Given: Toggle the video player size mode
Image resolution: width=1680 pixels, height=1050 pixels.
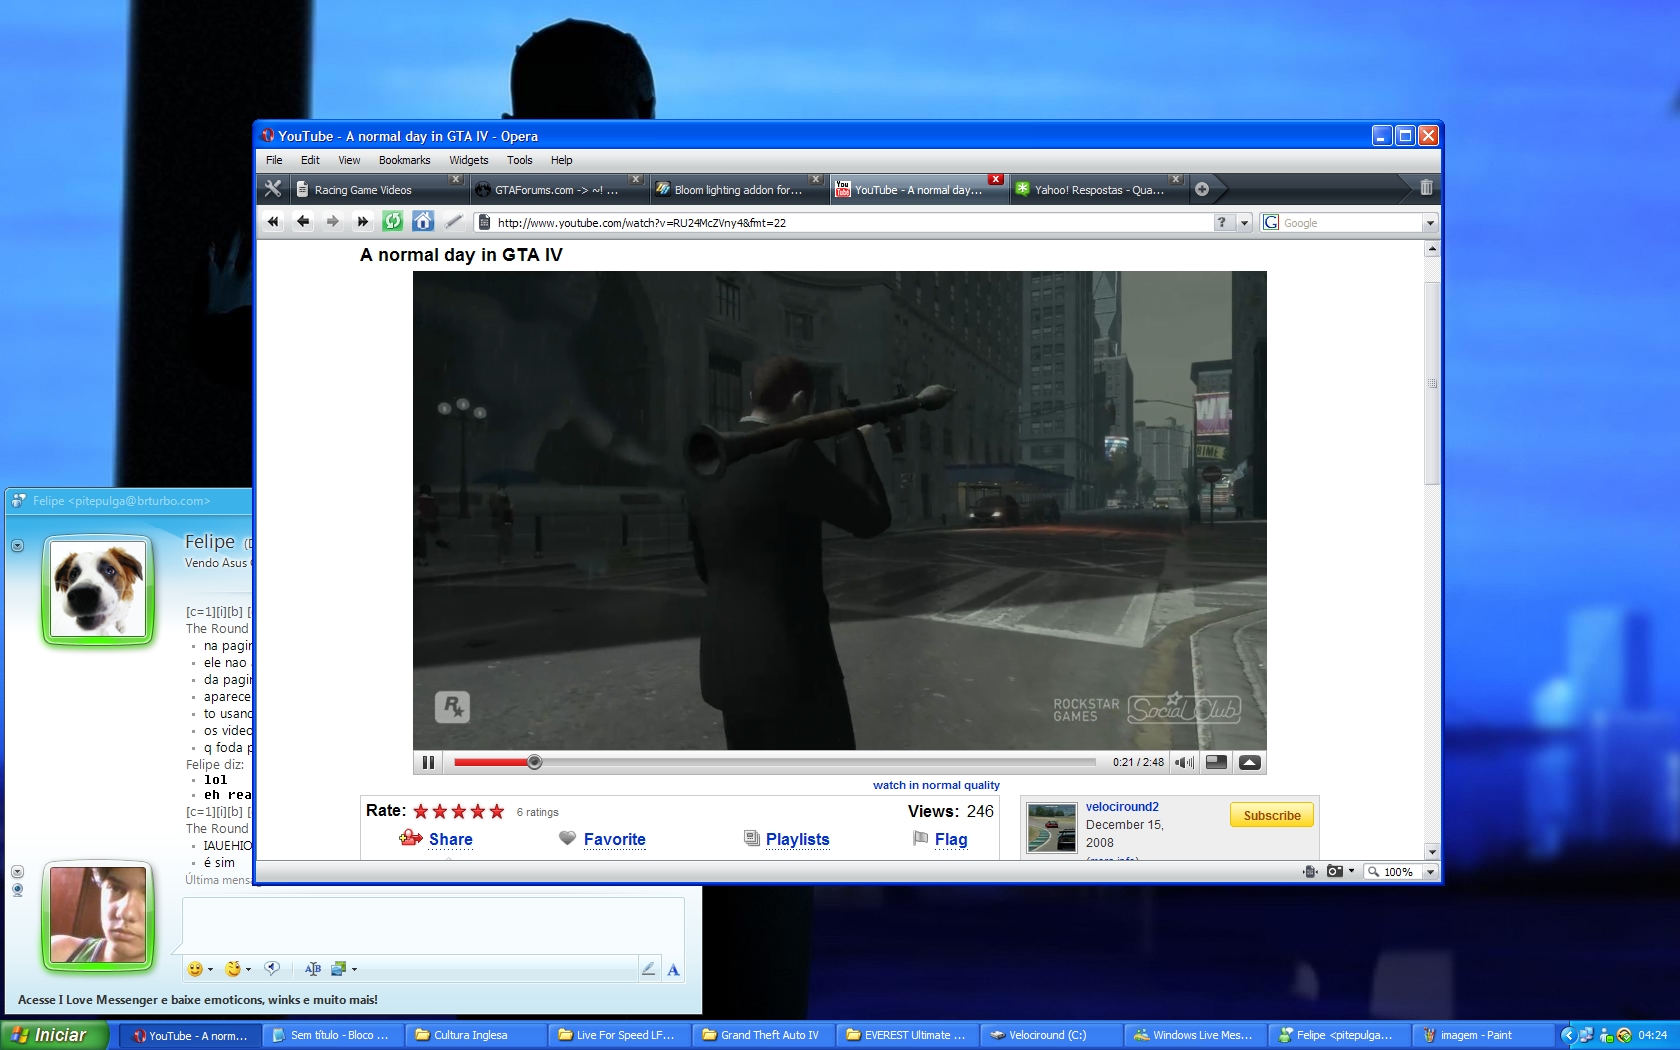Looking at the screenshot, I should pyautogui.click(x=1216, y=762).
